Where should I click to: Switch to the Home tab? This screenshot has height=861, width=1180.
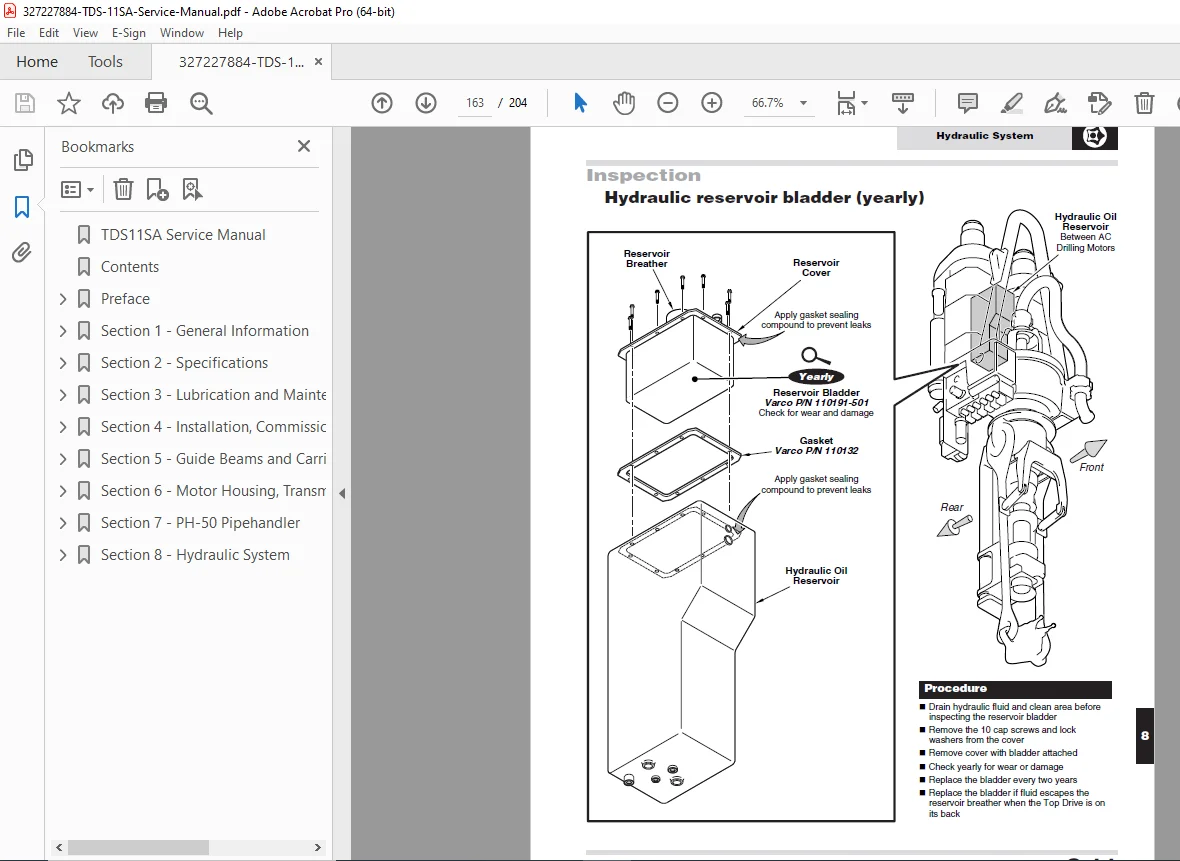(37, 62)
